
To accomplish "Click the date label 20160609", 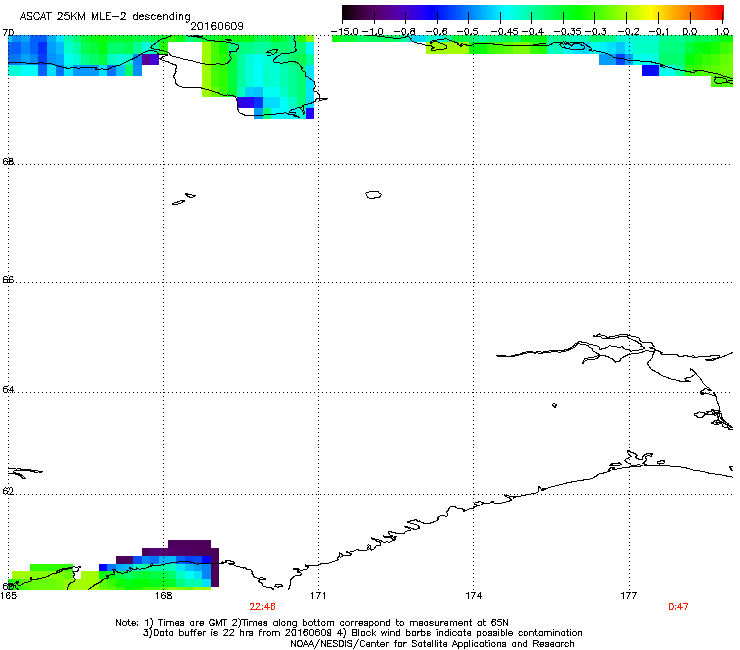I will click(x=217, y=26).
